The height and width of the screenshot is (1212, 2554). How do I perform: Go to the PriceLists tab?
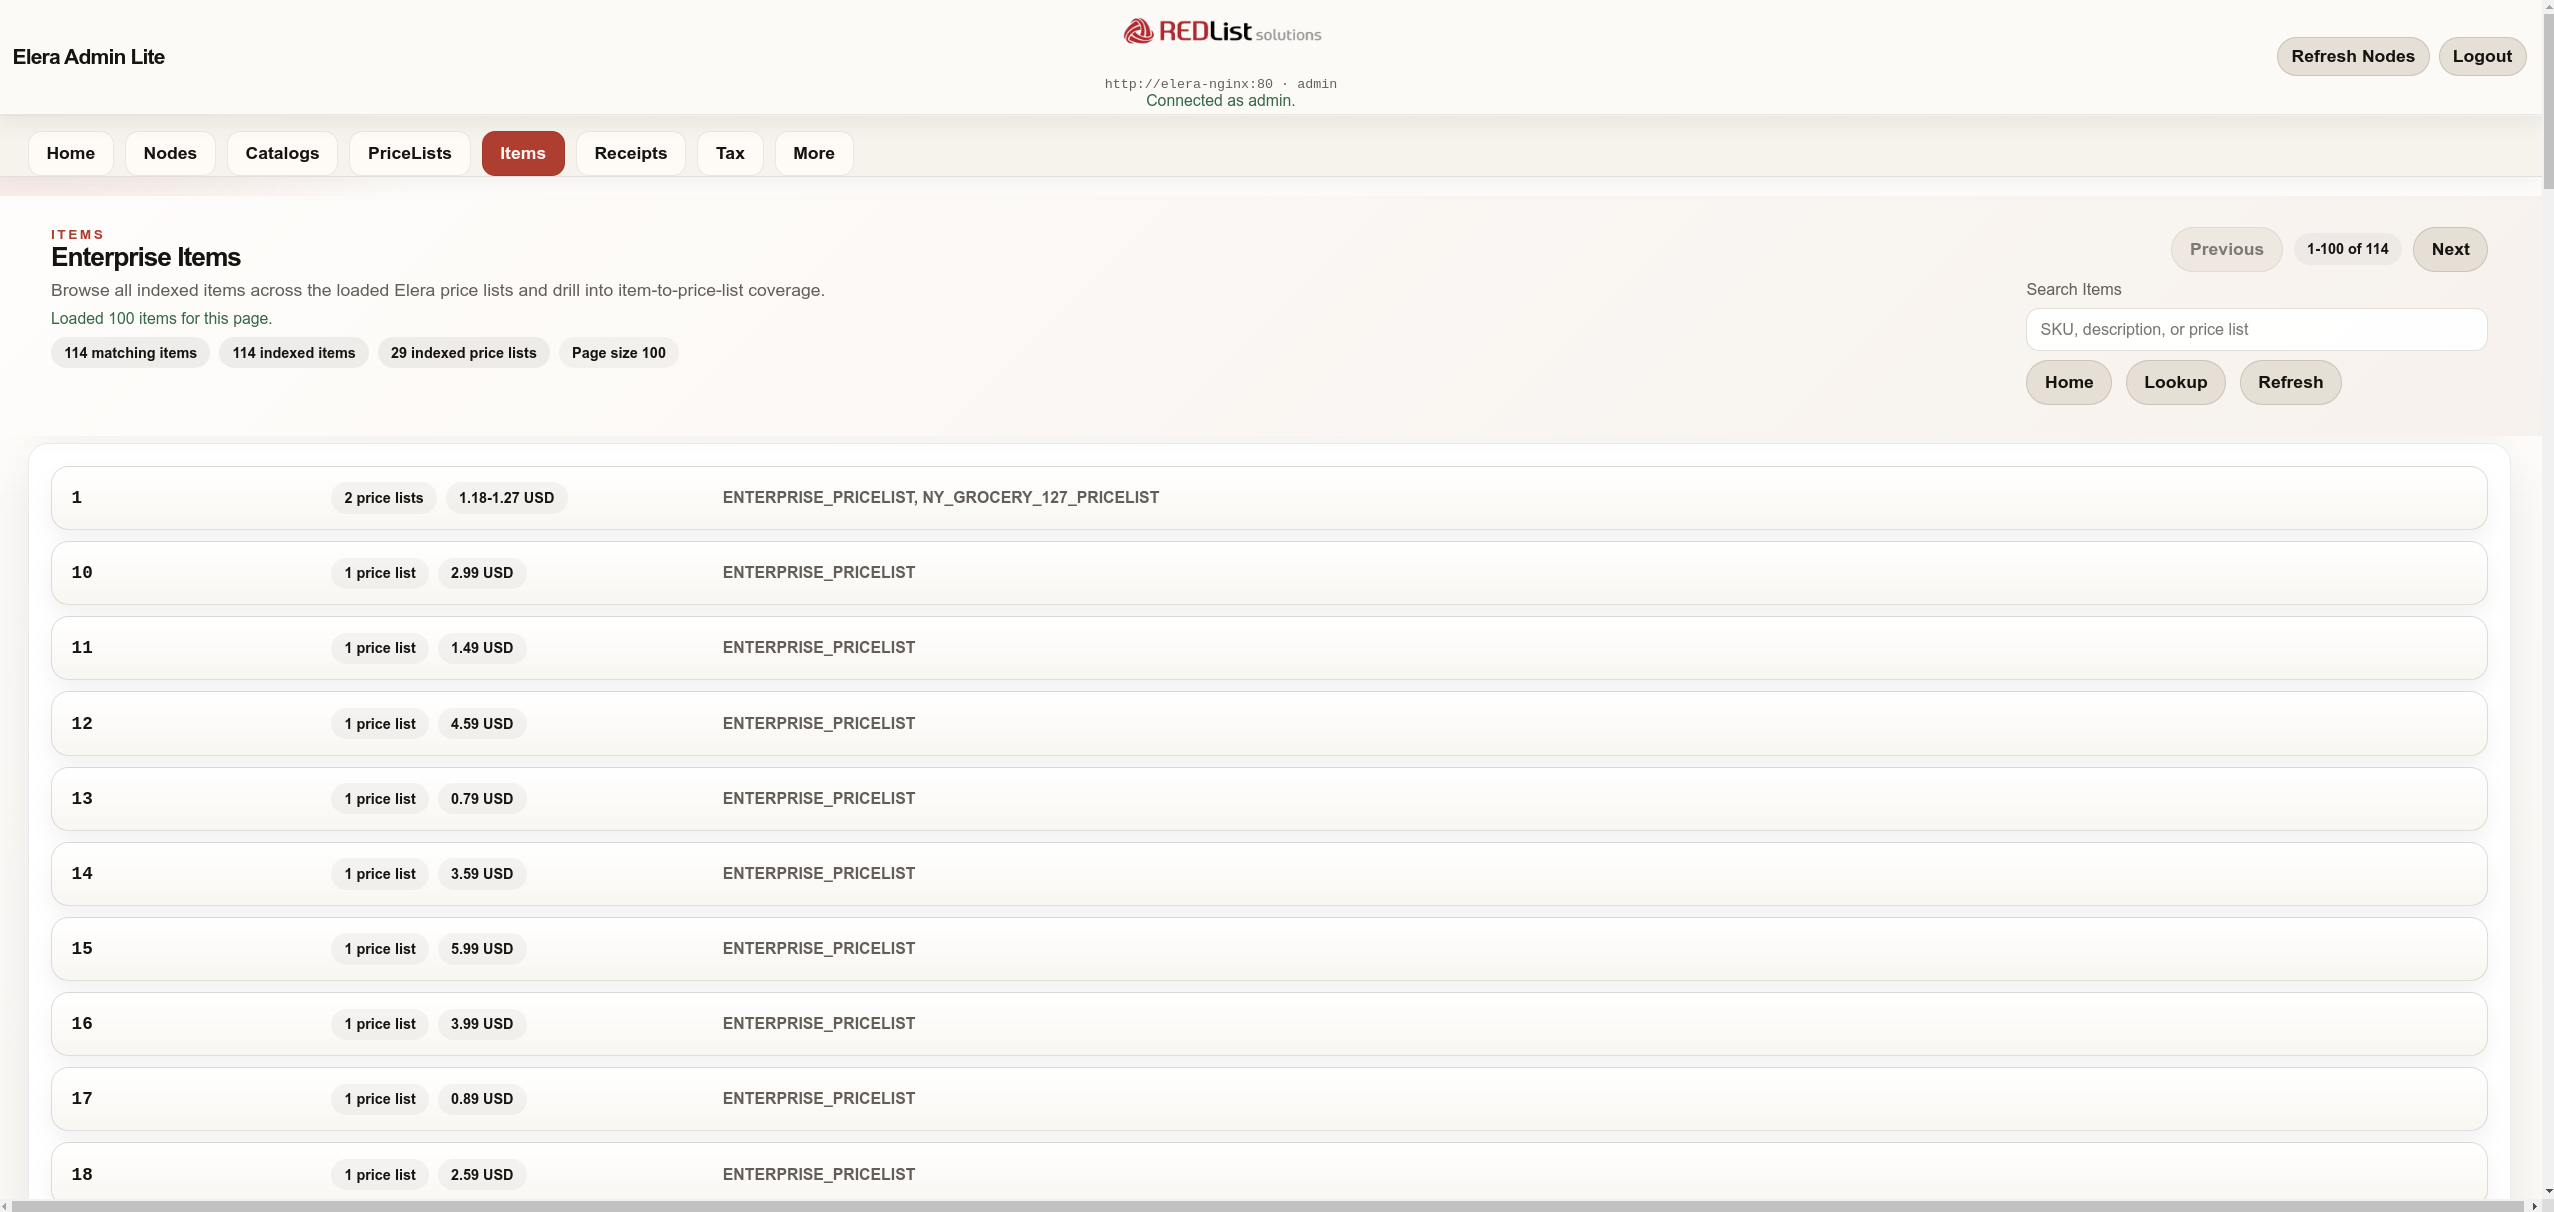pyautogui.click(x=409, y=153)
